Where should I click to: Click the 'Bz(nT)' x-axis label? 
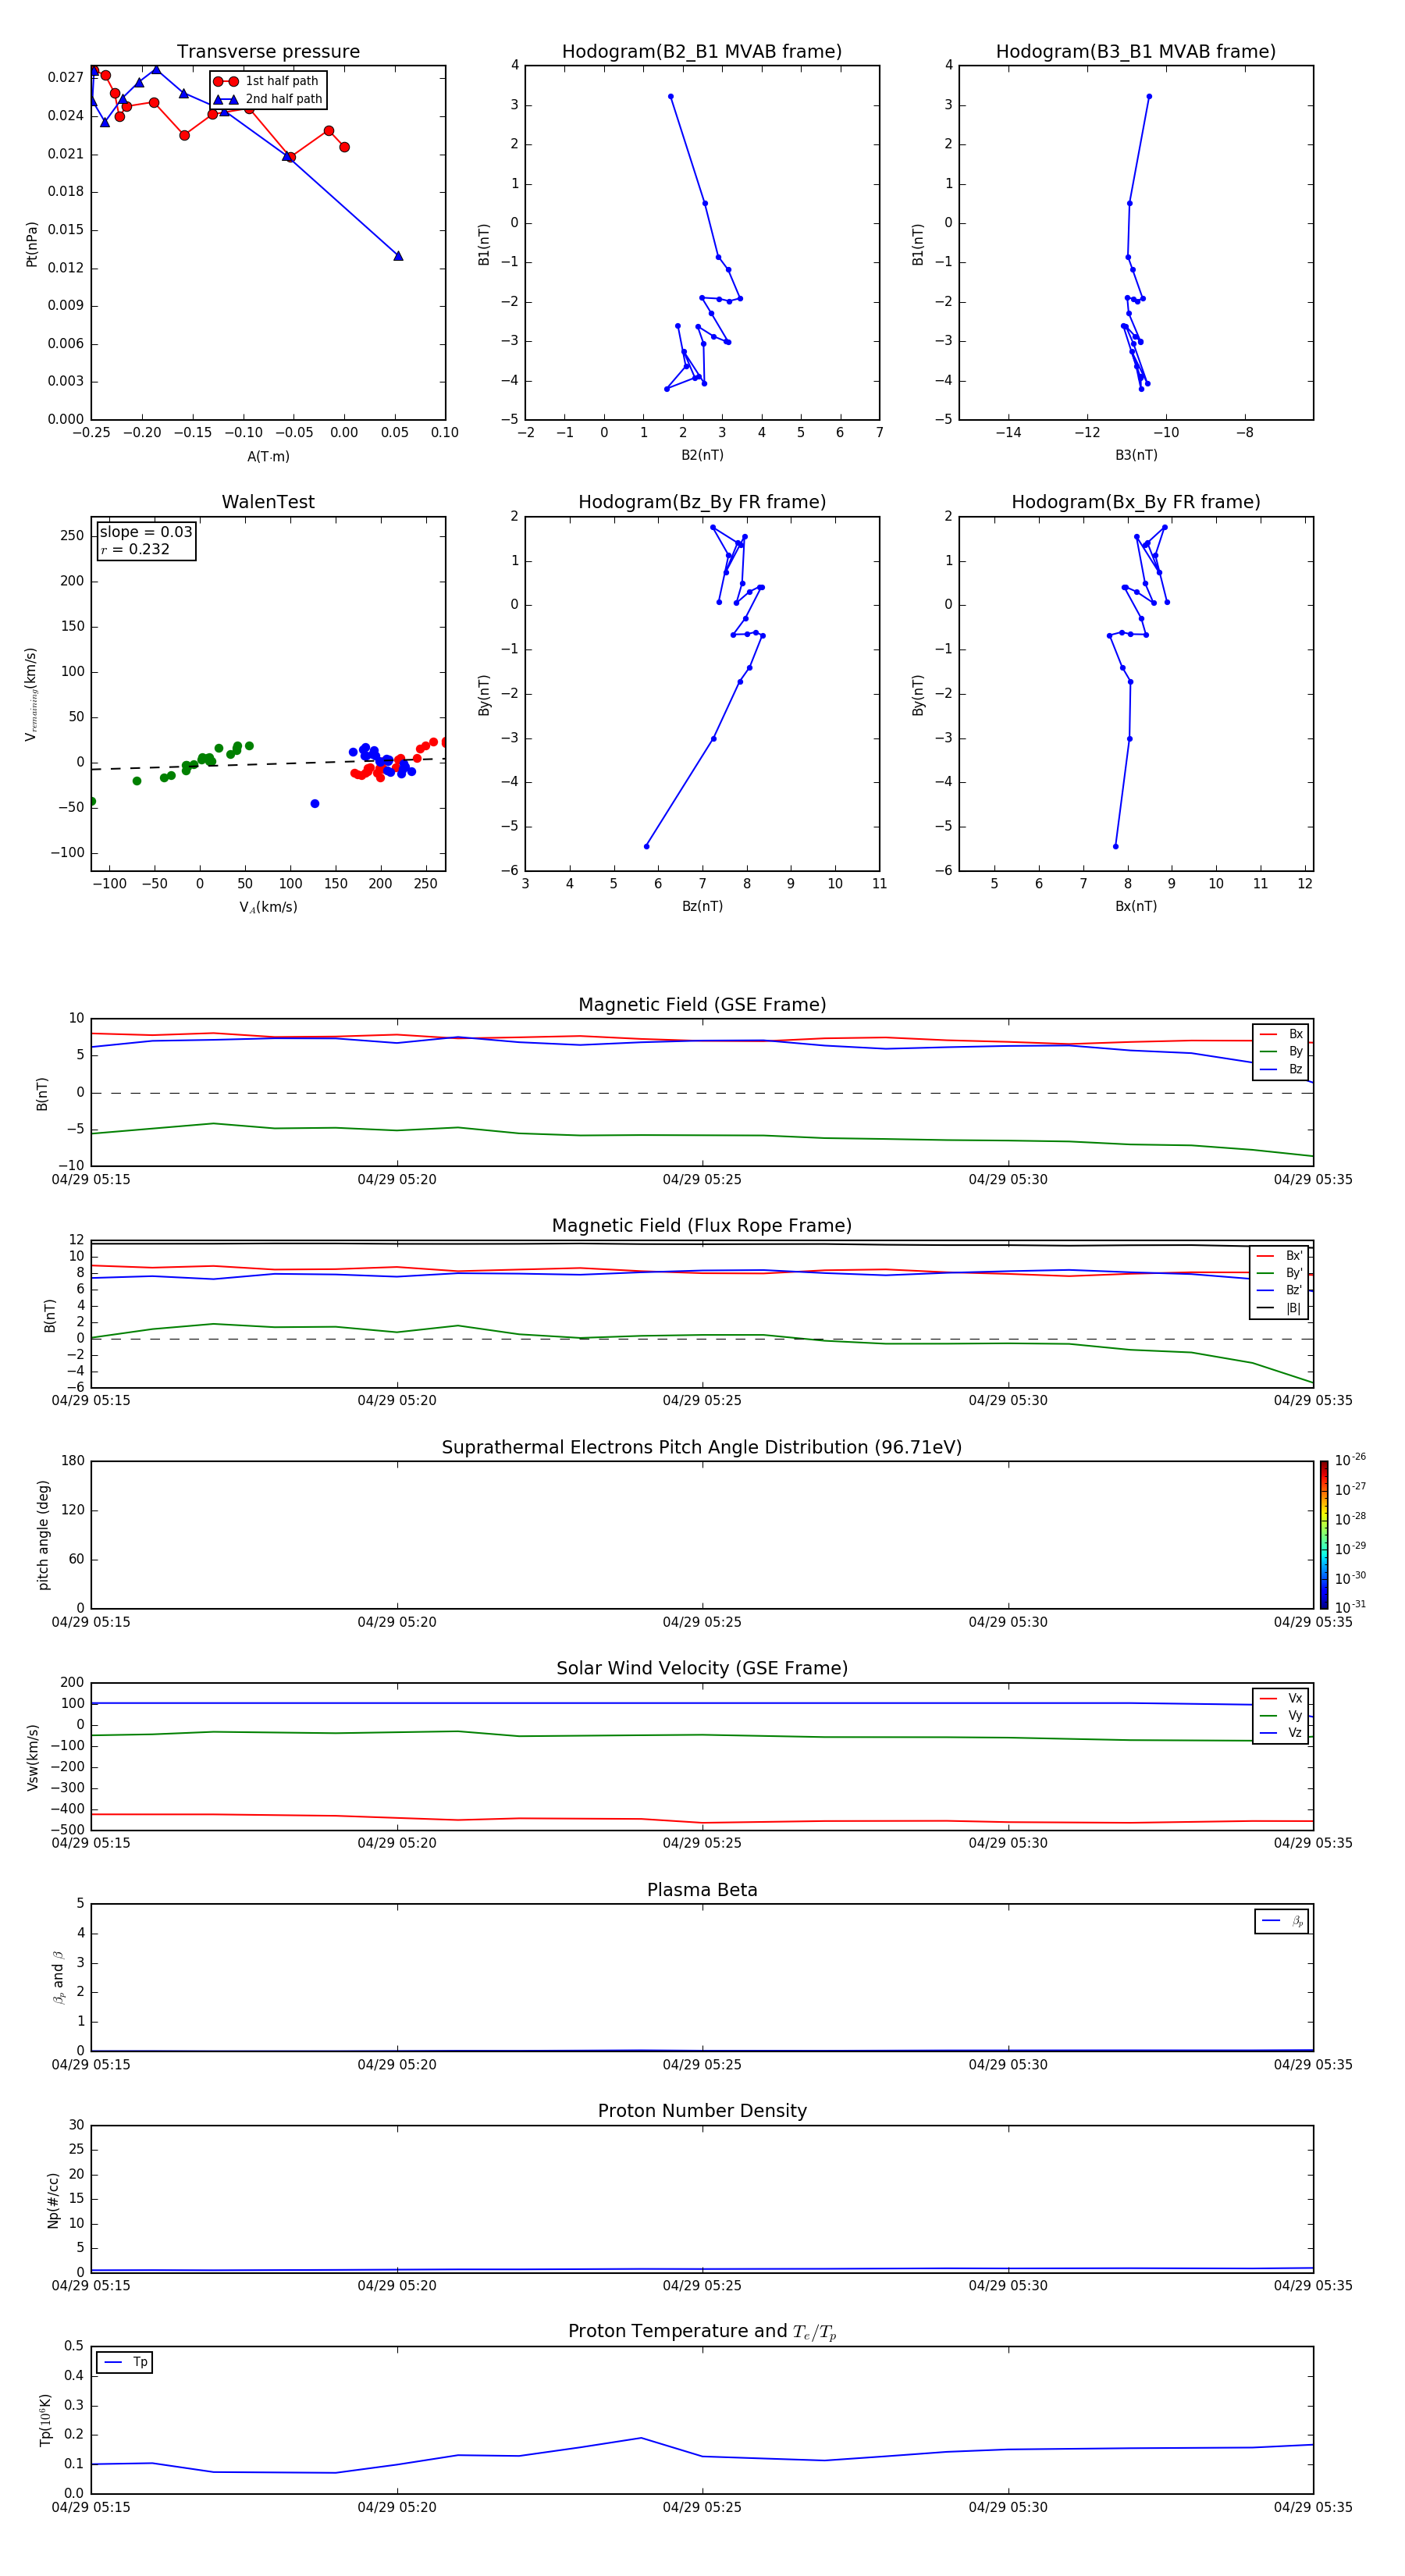coord(702,906)
